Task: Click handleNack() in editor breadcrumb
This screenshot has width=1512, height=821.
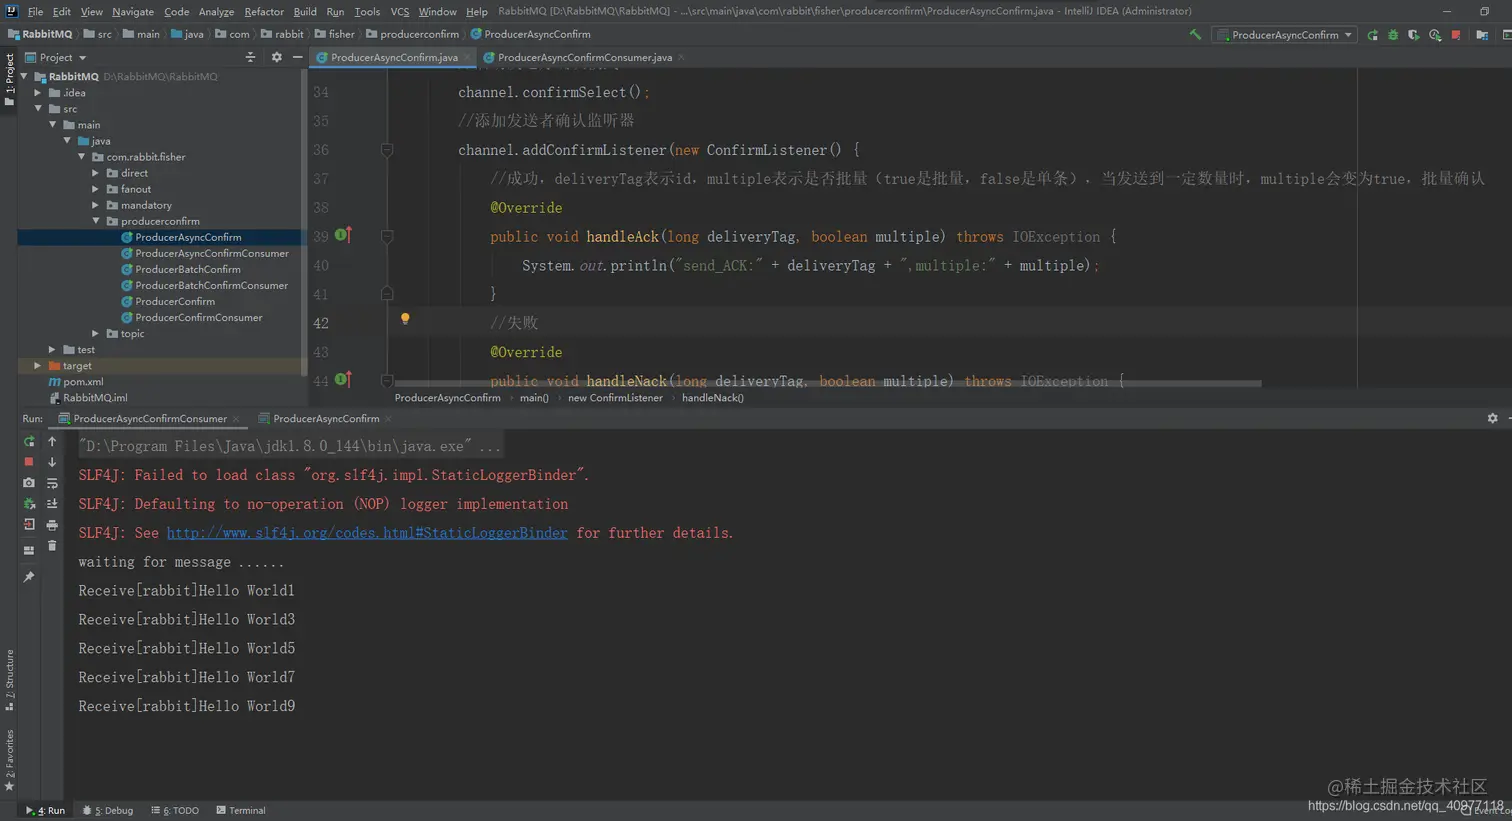Action: point(713,398)
